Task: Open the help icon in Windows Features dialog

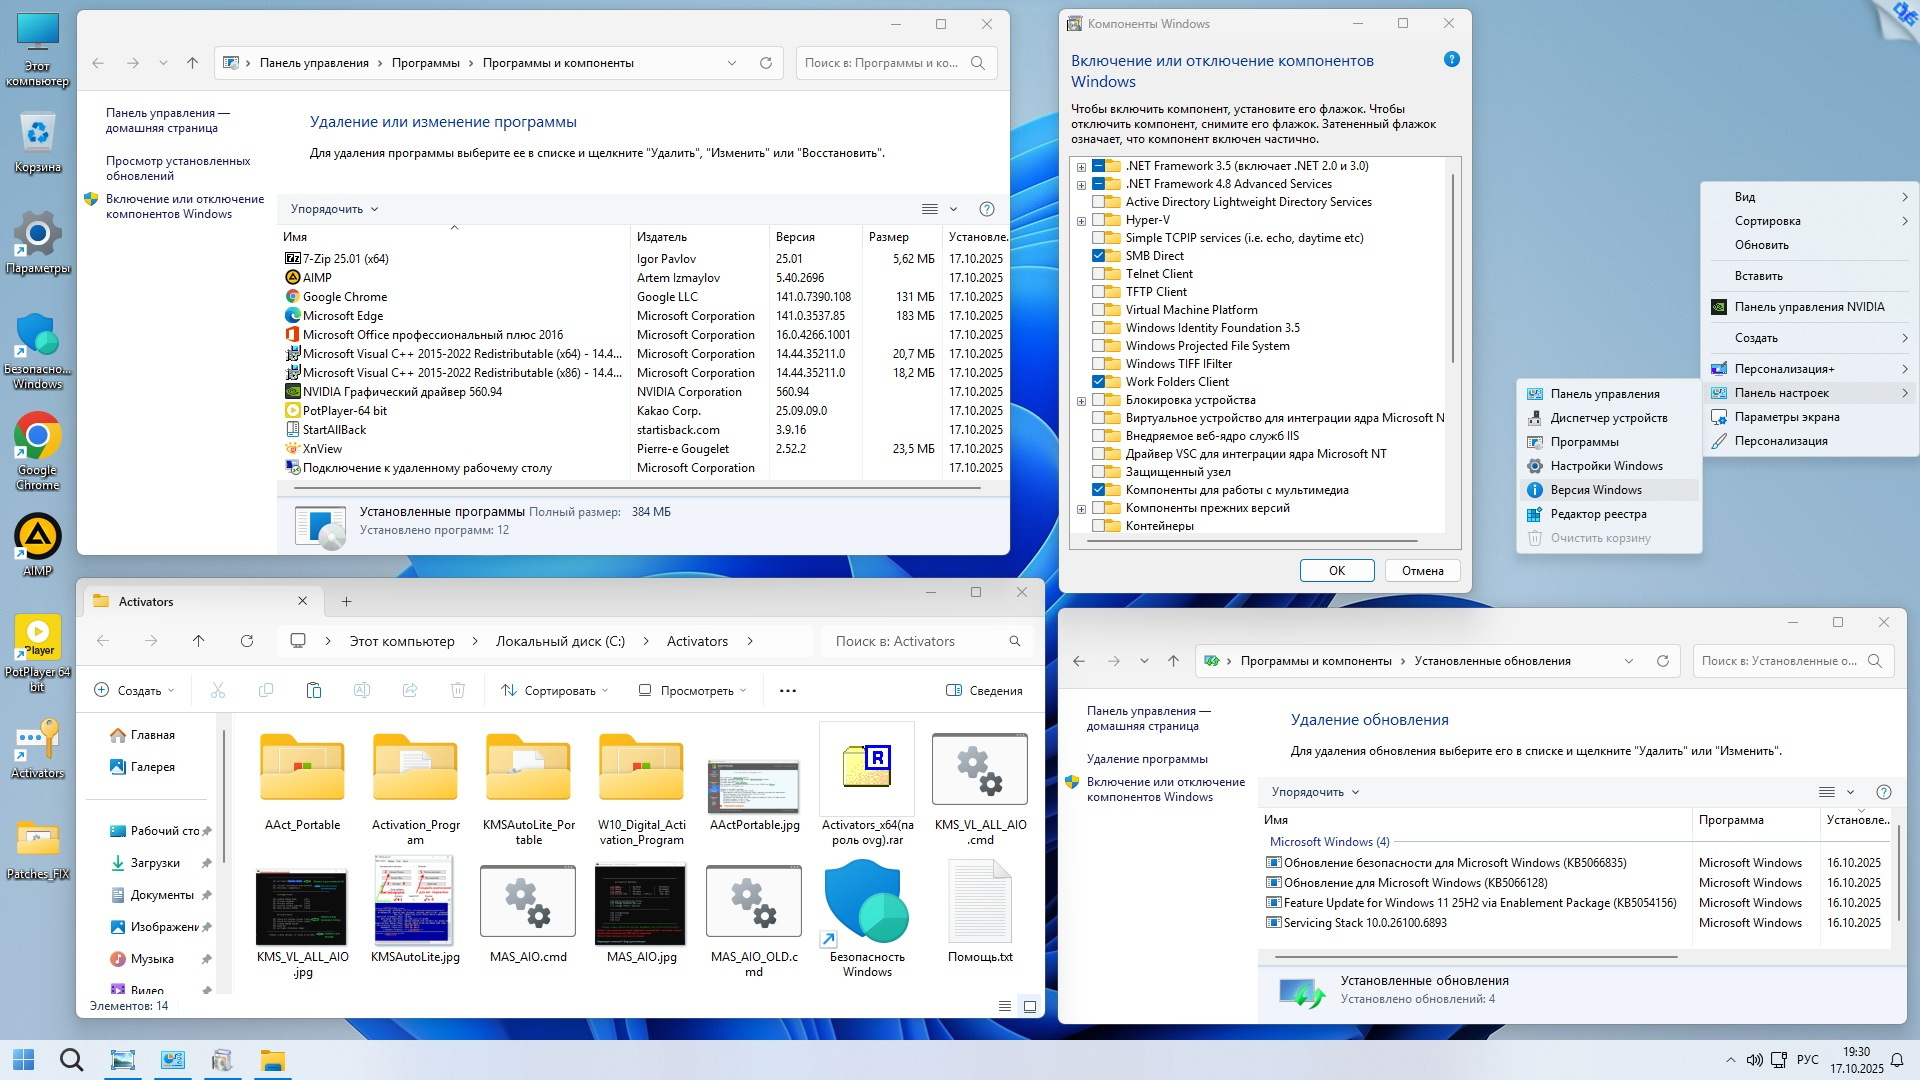Action: (1451, 60)
